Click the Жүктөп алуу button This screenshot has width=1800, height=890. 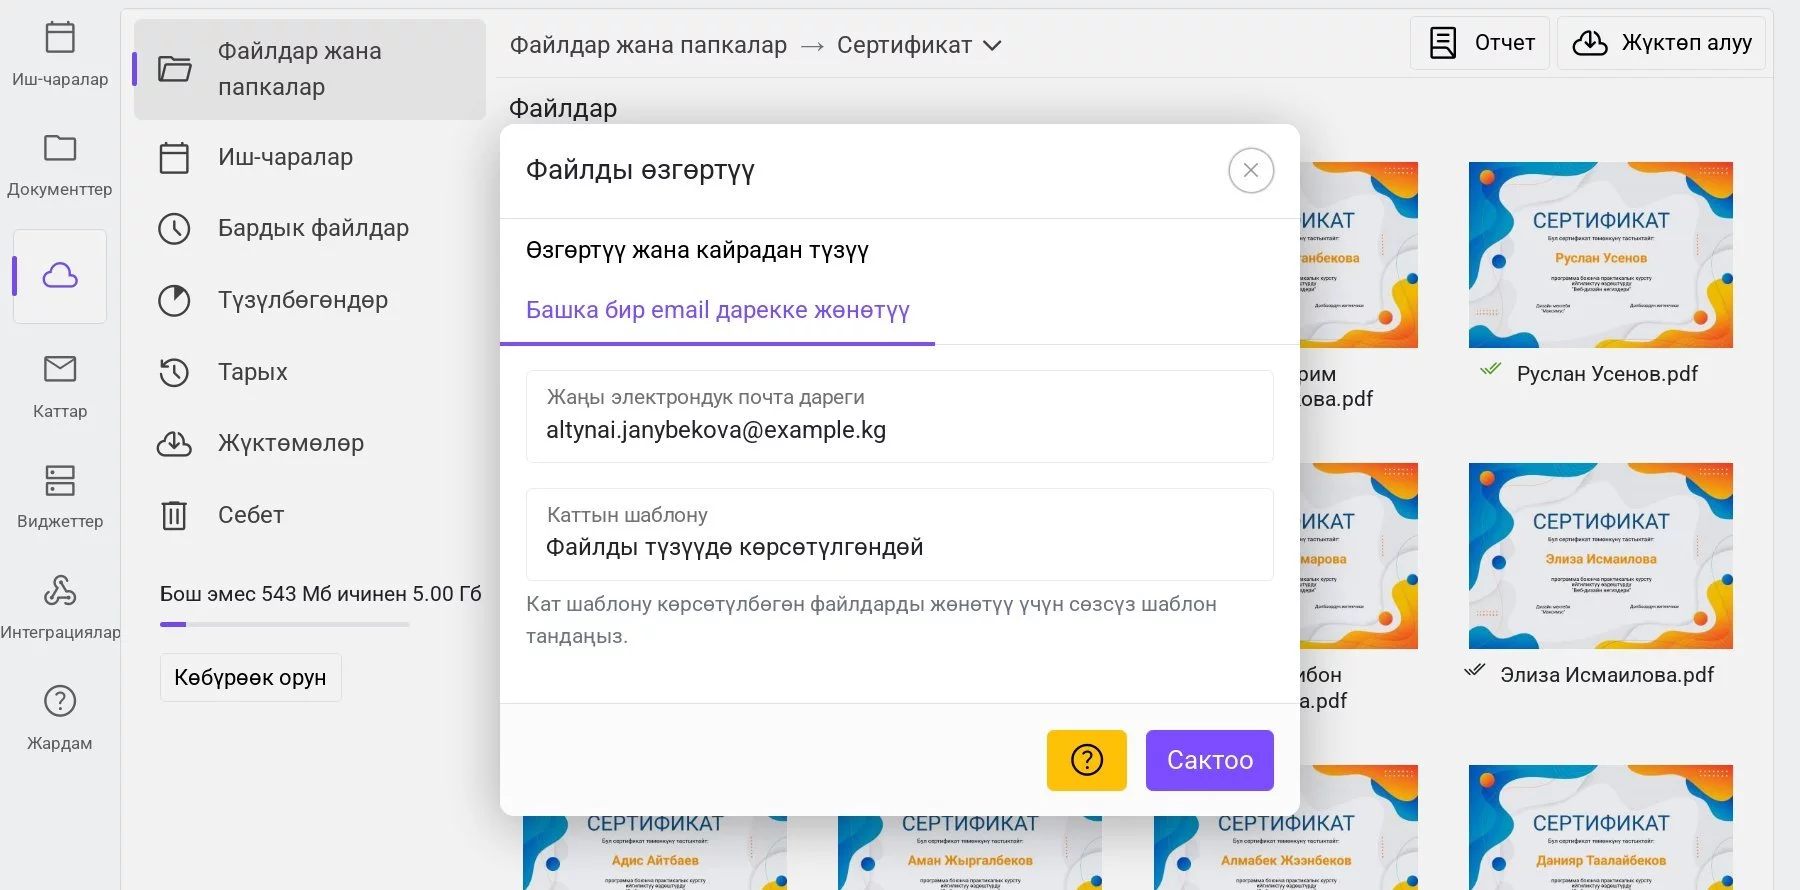(x=1661, y=43)
